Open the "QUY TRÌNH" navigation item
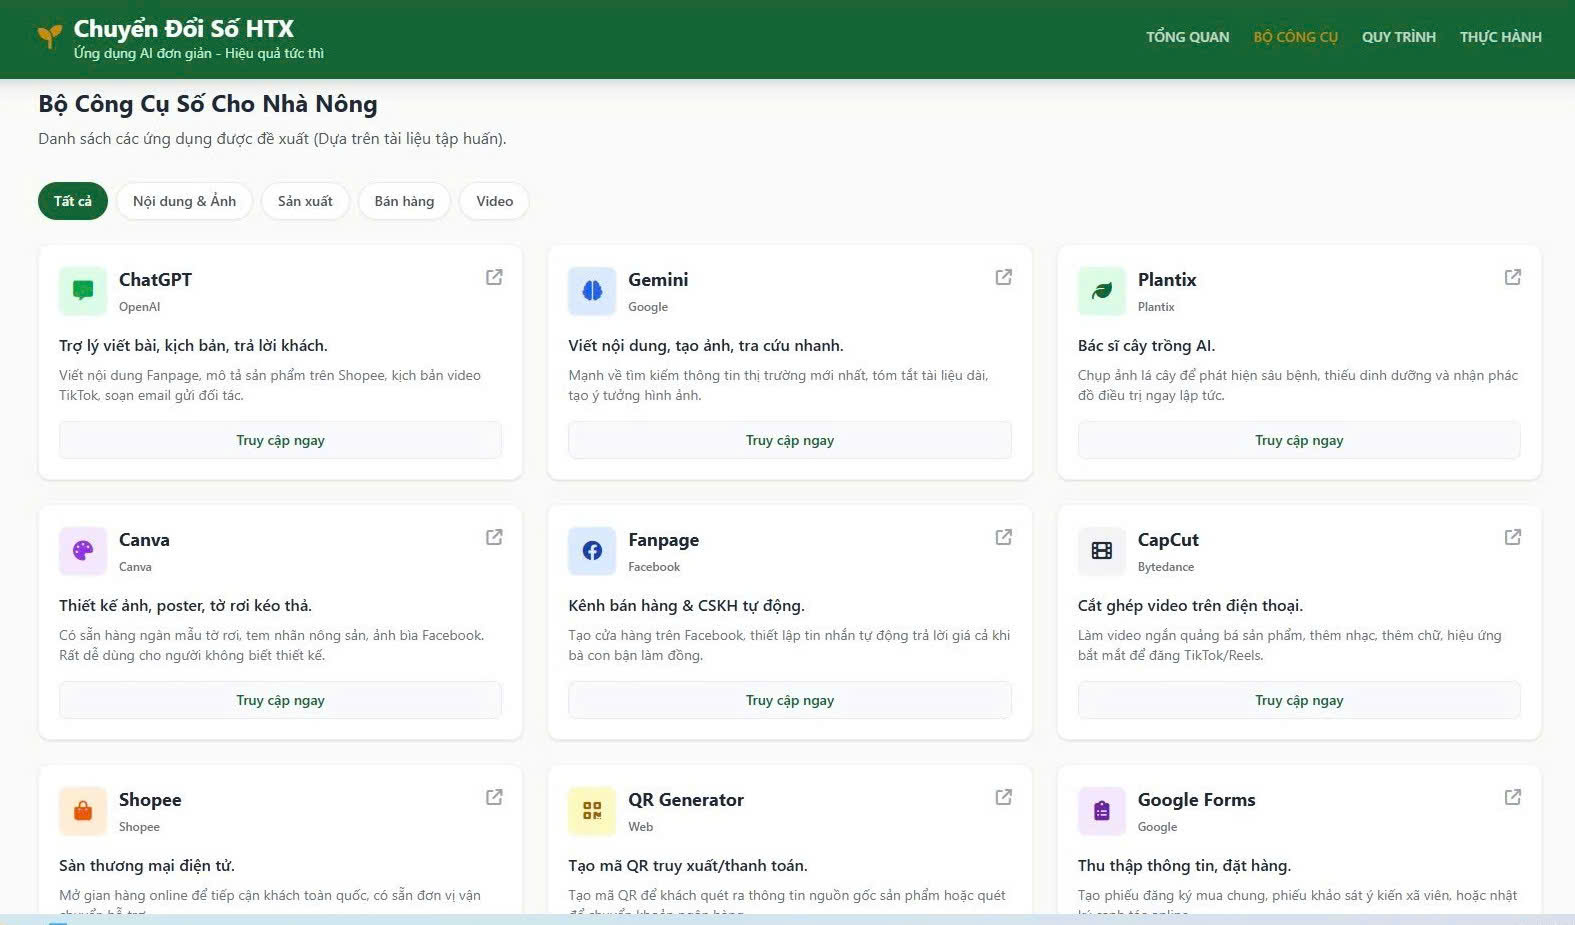 (1398, 37)
